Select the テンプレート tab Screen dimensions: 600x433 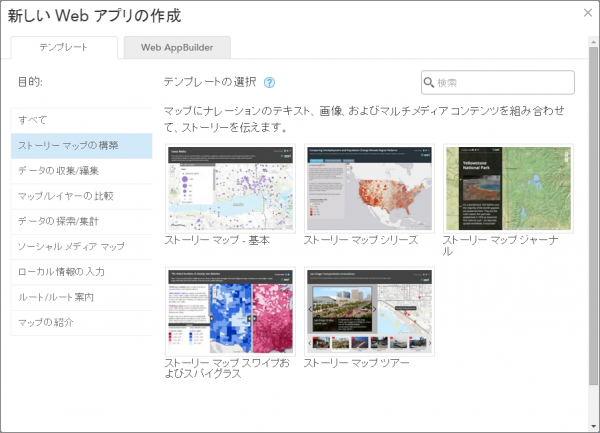coord(64,47)
